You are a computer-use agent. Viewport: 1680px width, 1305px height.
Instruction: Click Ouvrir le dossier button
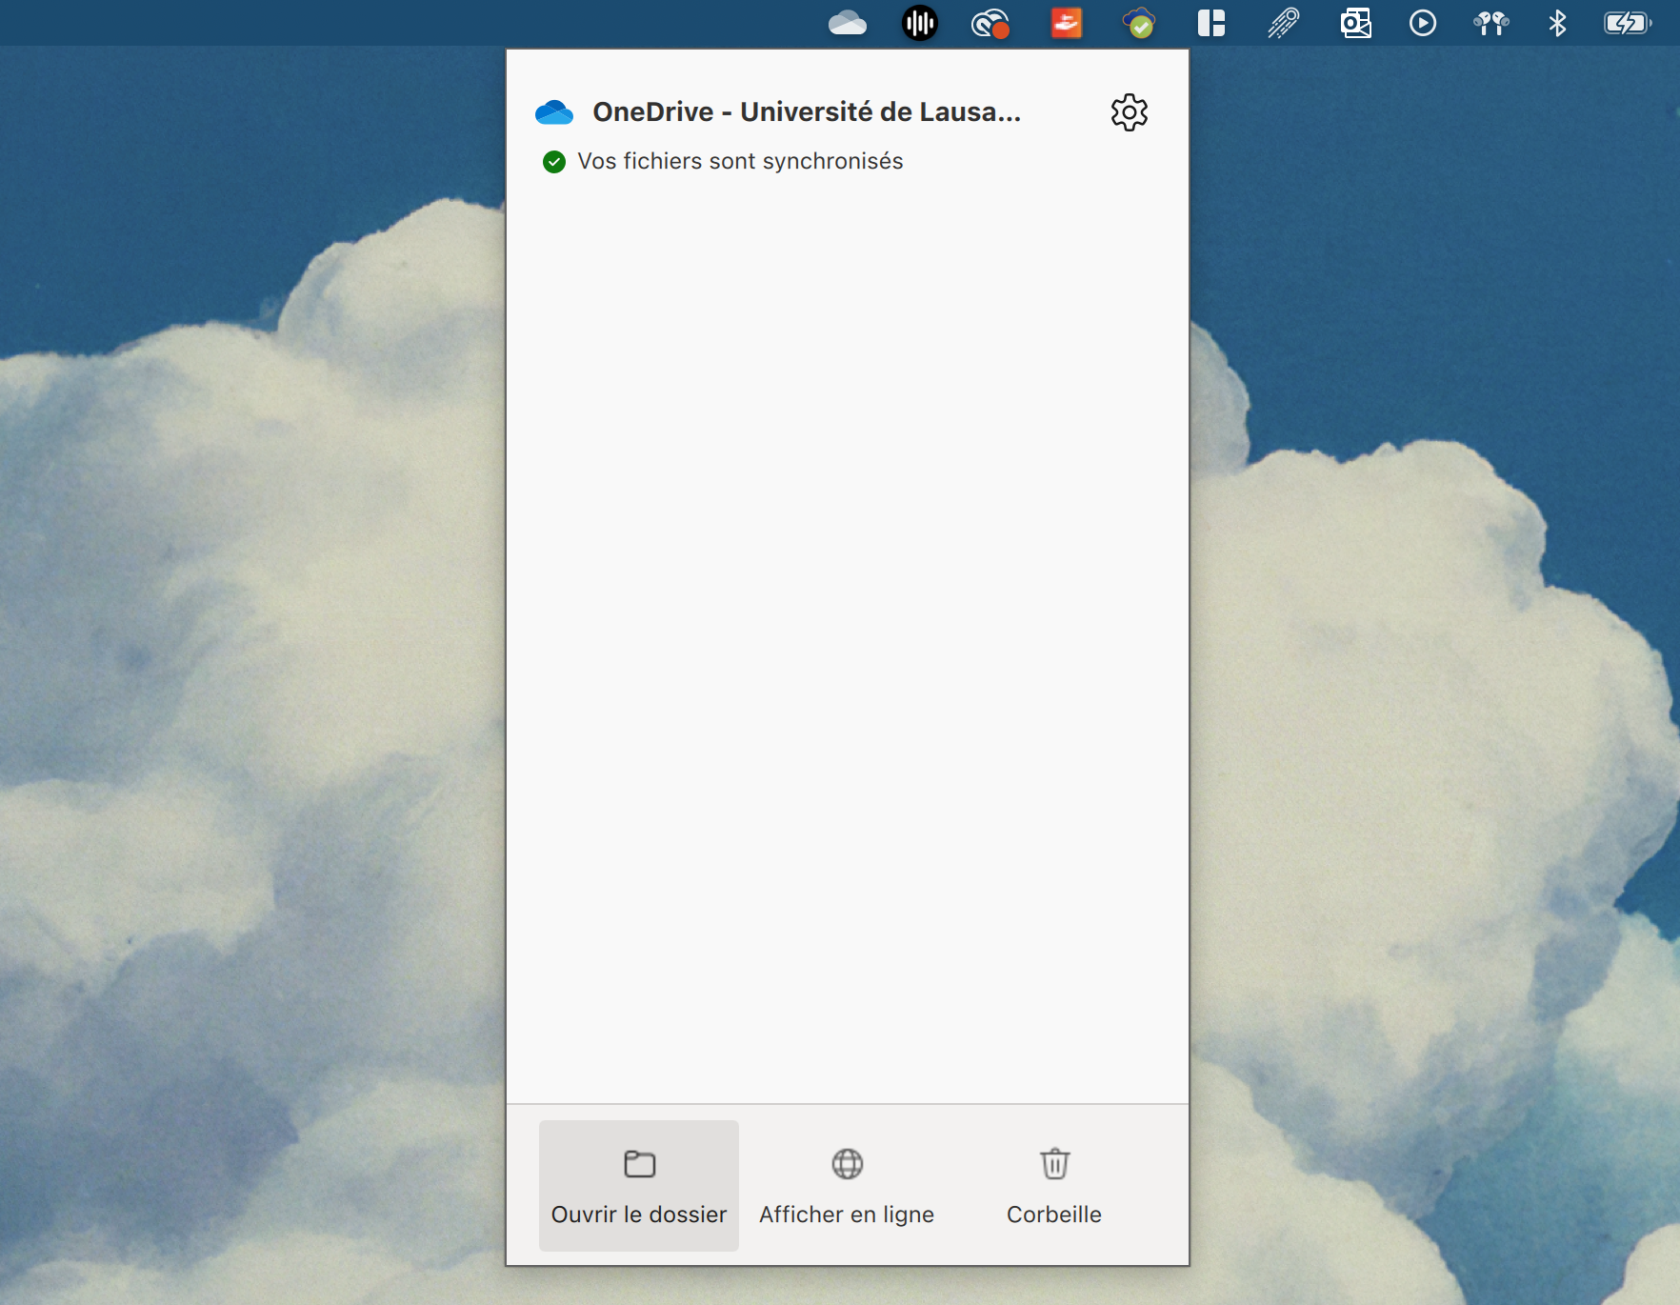tap(639, 1186)
